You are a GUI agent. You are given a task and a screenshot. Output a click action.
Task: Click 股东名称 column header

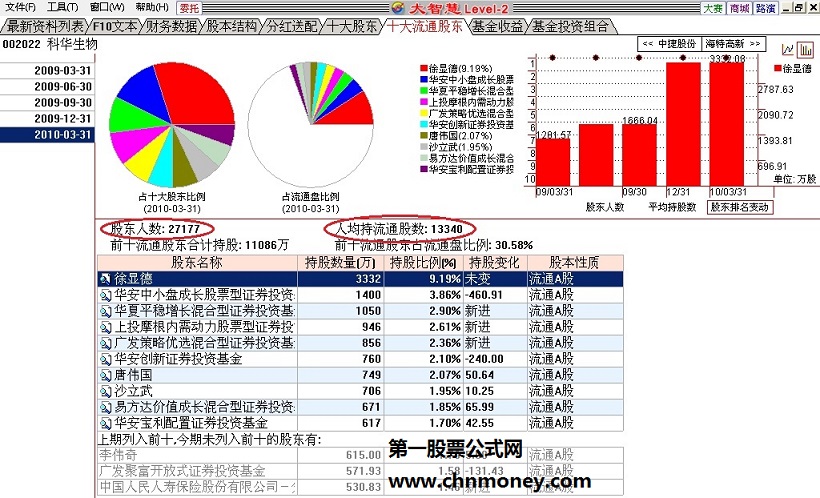click(x=197, y=263)
